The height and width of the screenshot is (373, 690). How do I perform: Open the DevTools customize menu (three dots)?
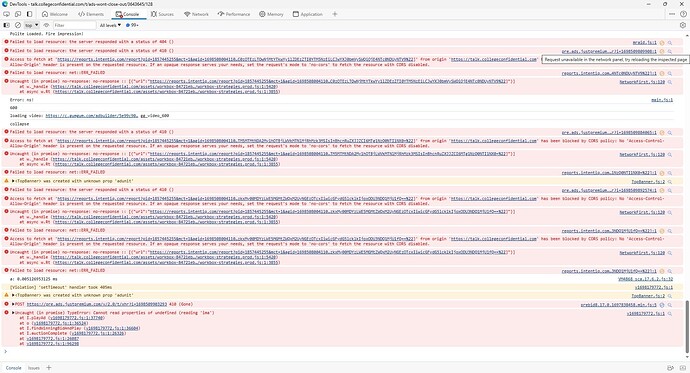672,14
